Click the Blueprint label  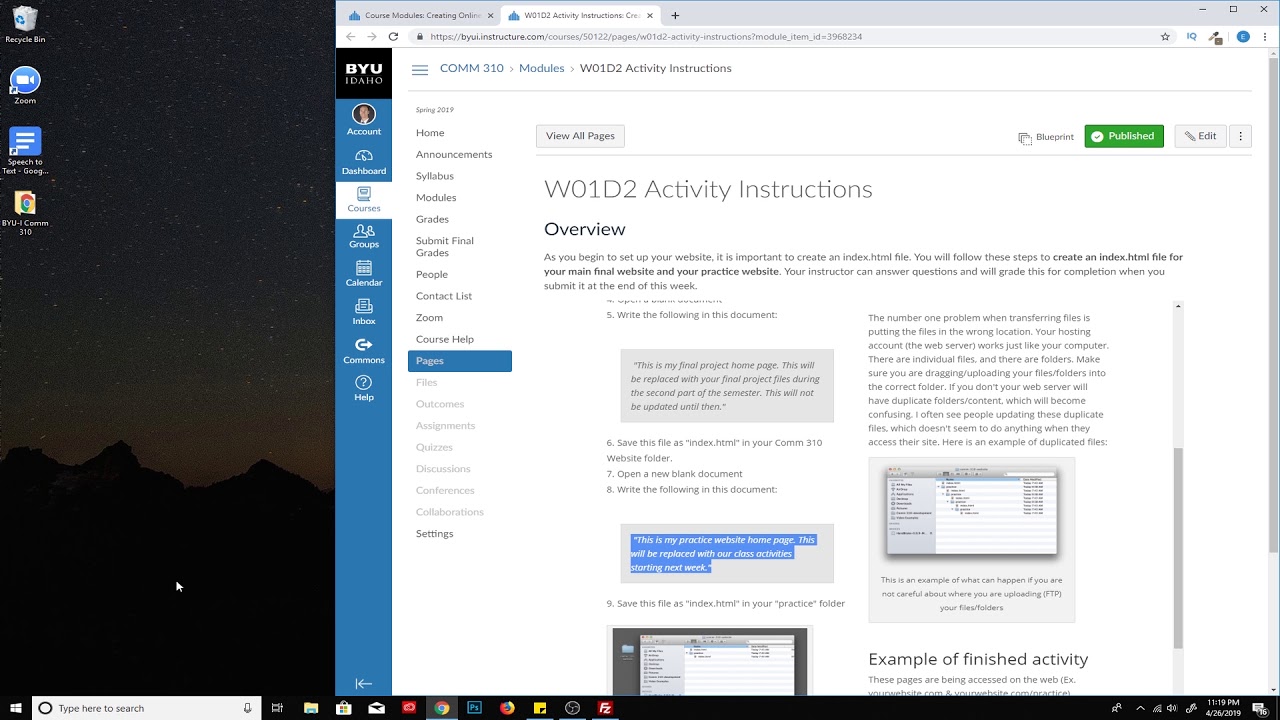[1046, 137]
